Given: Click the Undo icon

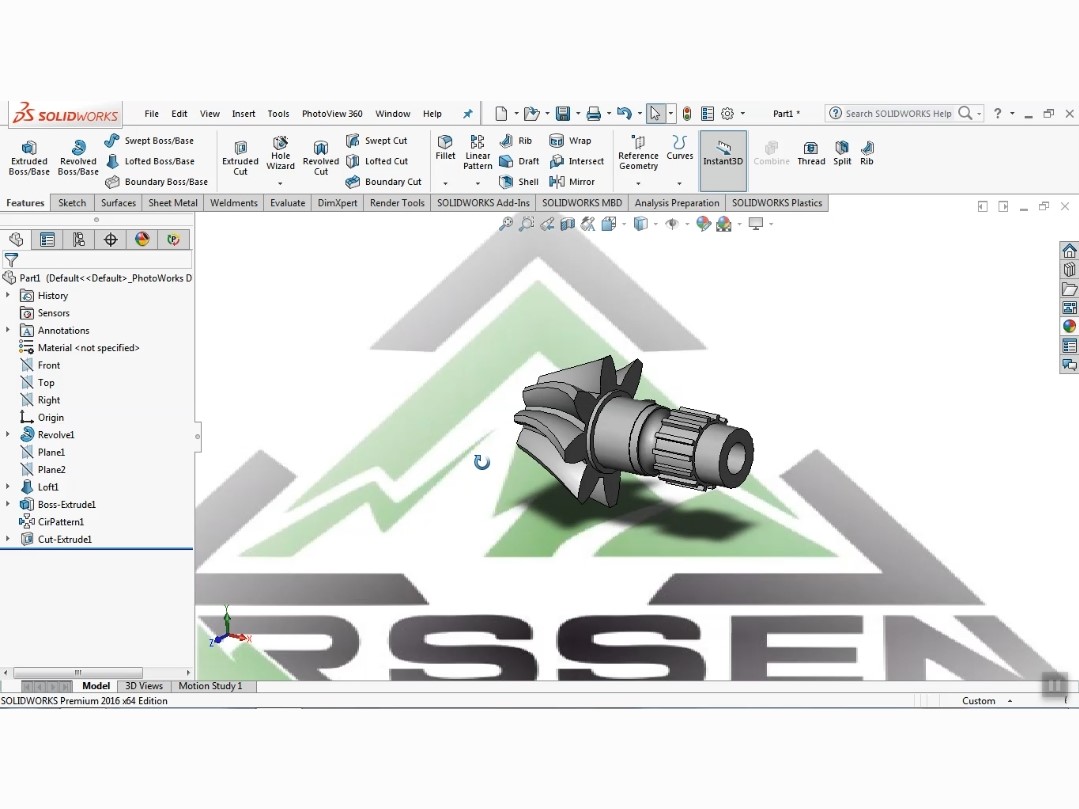Looking at the screenshot, I should pyautogui.click(x=624, y=114).
